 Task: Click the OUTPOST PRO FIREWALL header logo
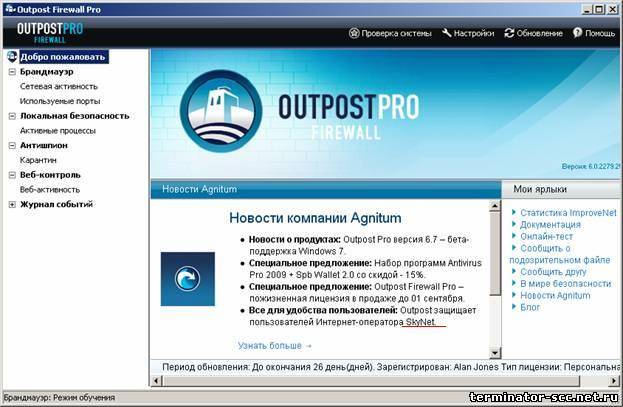50,33
